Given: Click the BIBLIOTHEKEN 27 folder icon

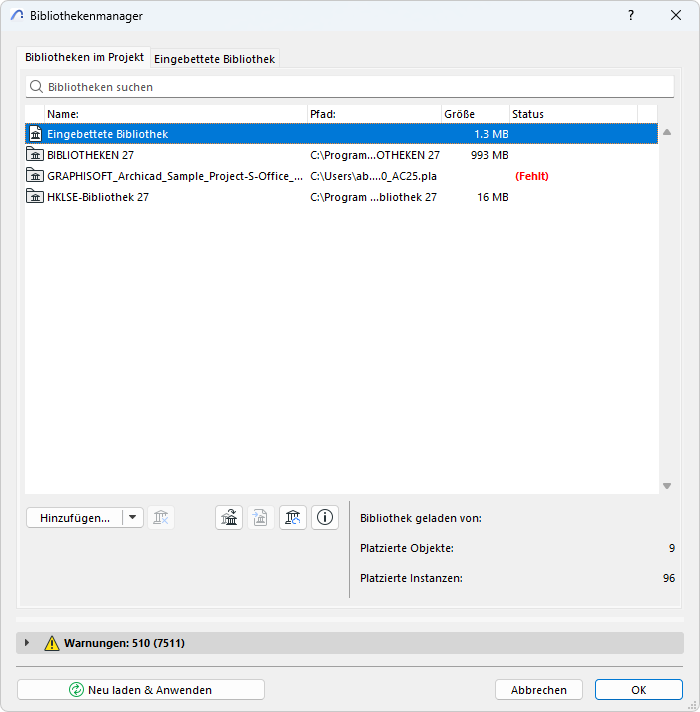Looking at the screenshot, I should tap(35, 154).
